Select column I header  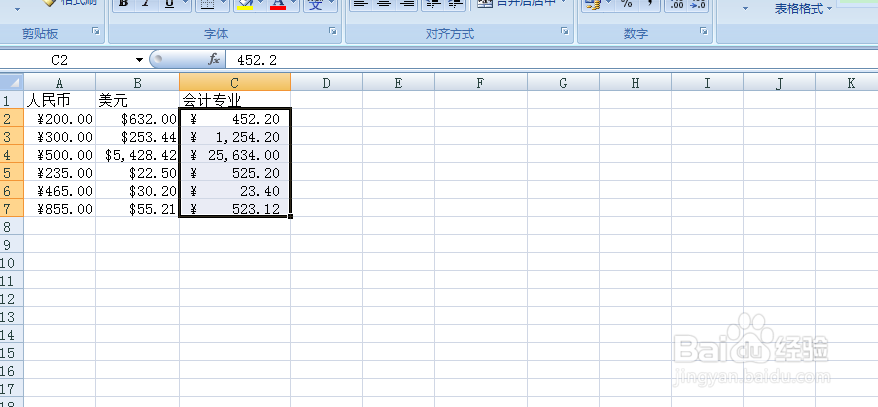coord(707,83)
